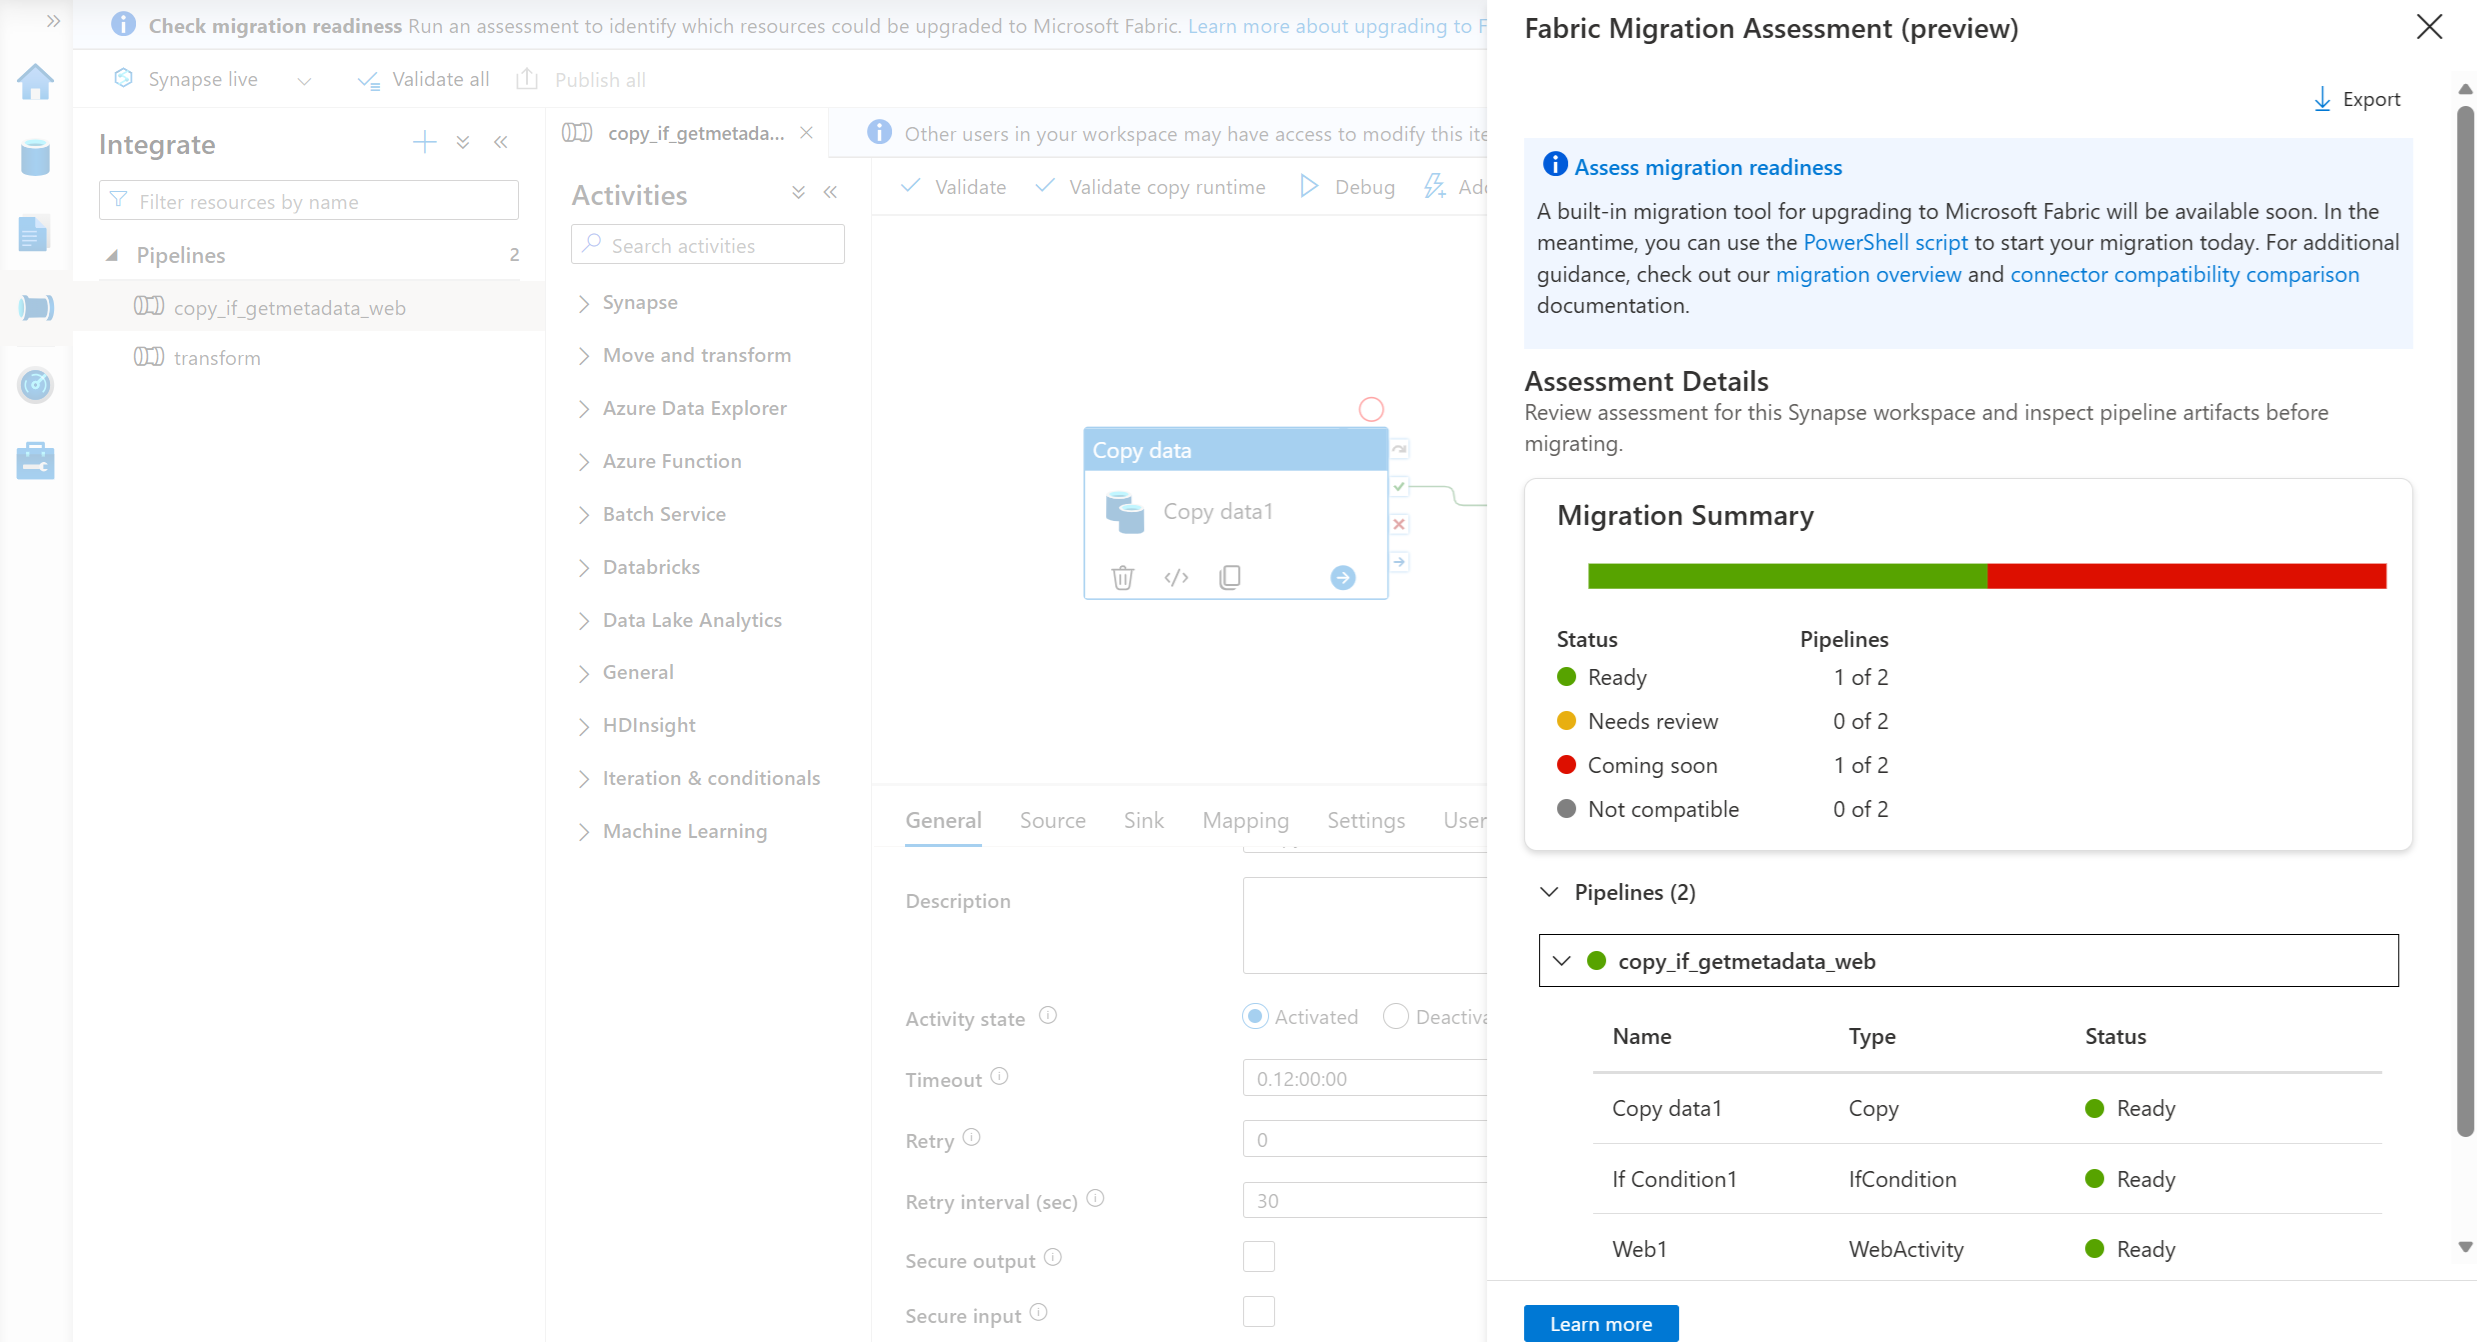The height and width of the screenshot is (1342, 2477).
Task: Click the Learn more button
Action: pyautogui.click(x=1600, y=1323)
